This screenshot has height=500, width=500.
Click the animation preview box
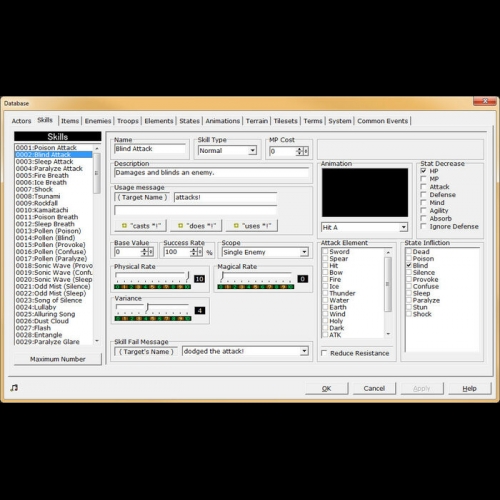tap(365, 193)
